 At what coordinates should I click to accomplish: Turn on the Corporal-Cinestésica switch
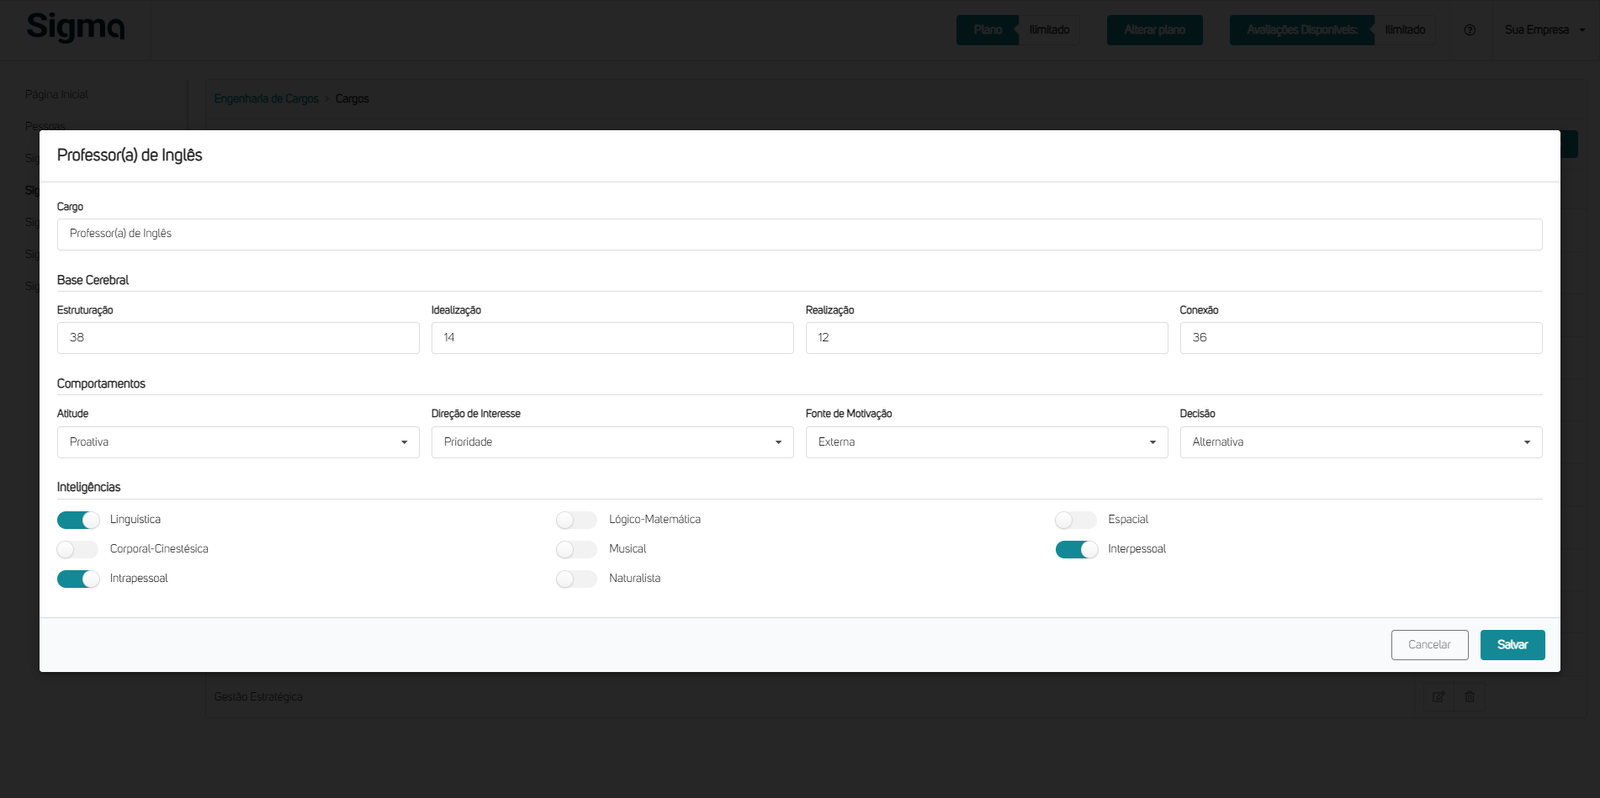click(78, 549)
